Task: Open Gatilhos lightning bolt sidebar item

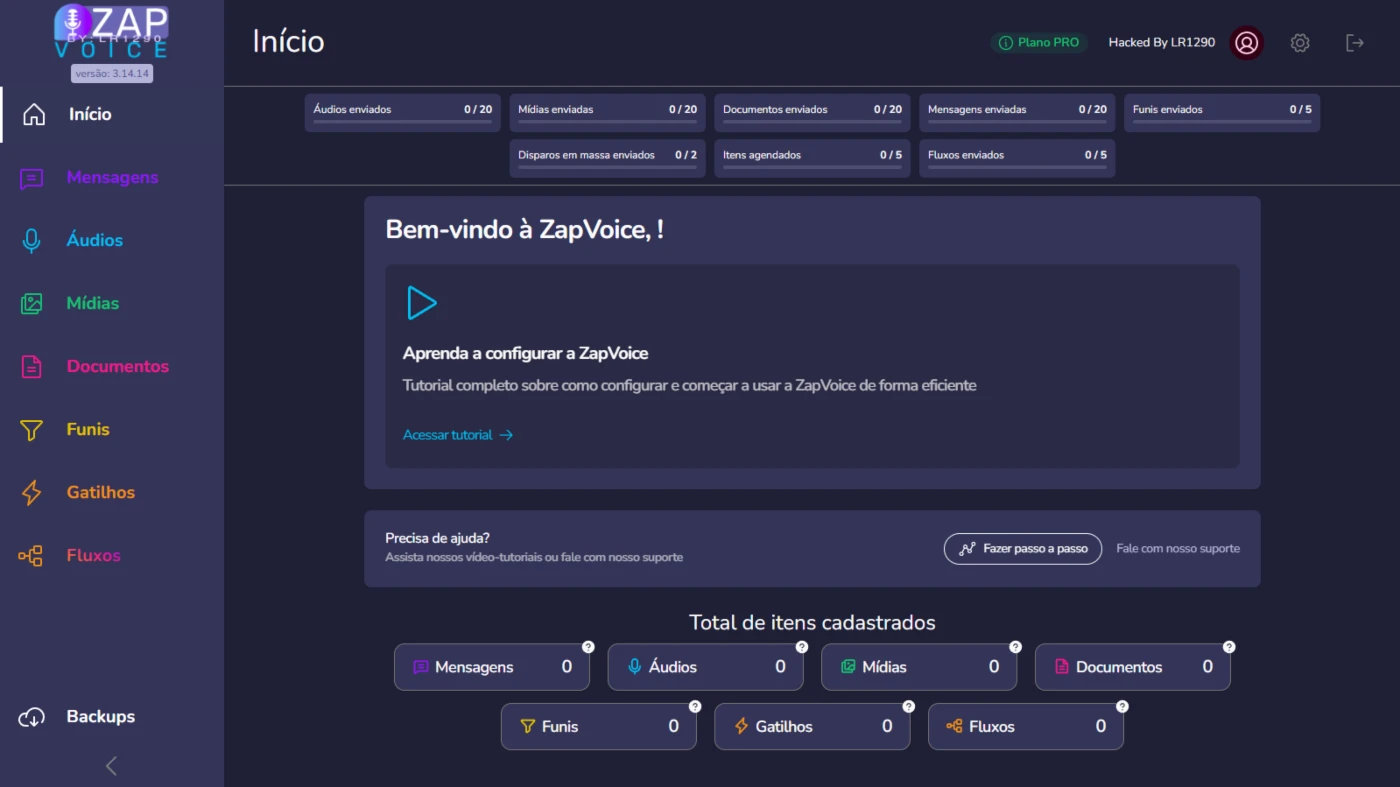Action: (100, 492)
